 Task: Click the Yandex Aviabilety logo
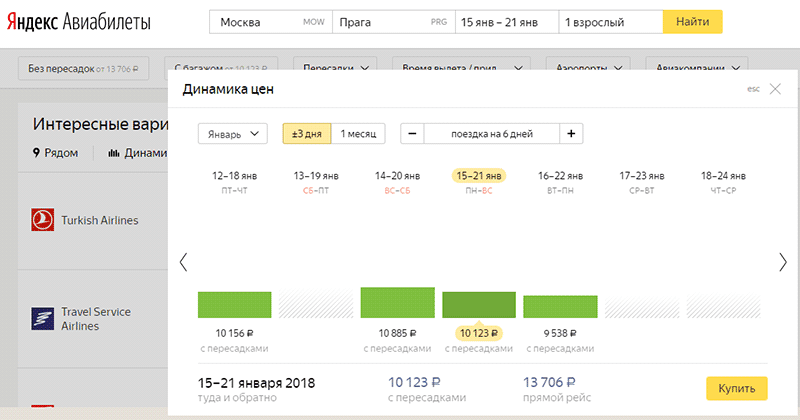(x=79, y=22)
